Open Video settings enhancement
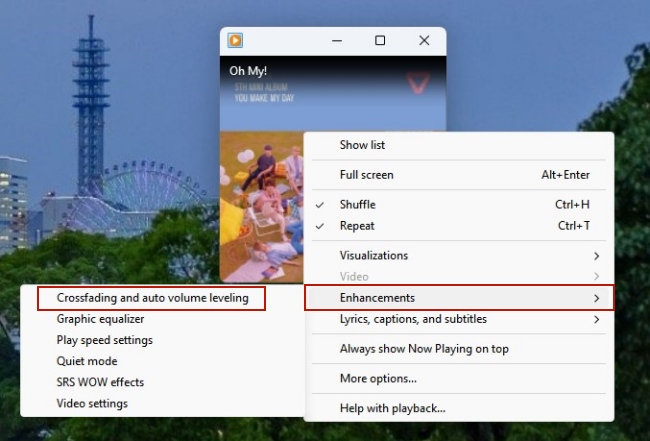 click(162, 404)
